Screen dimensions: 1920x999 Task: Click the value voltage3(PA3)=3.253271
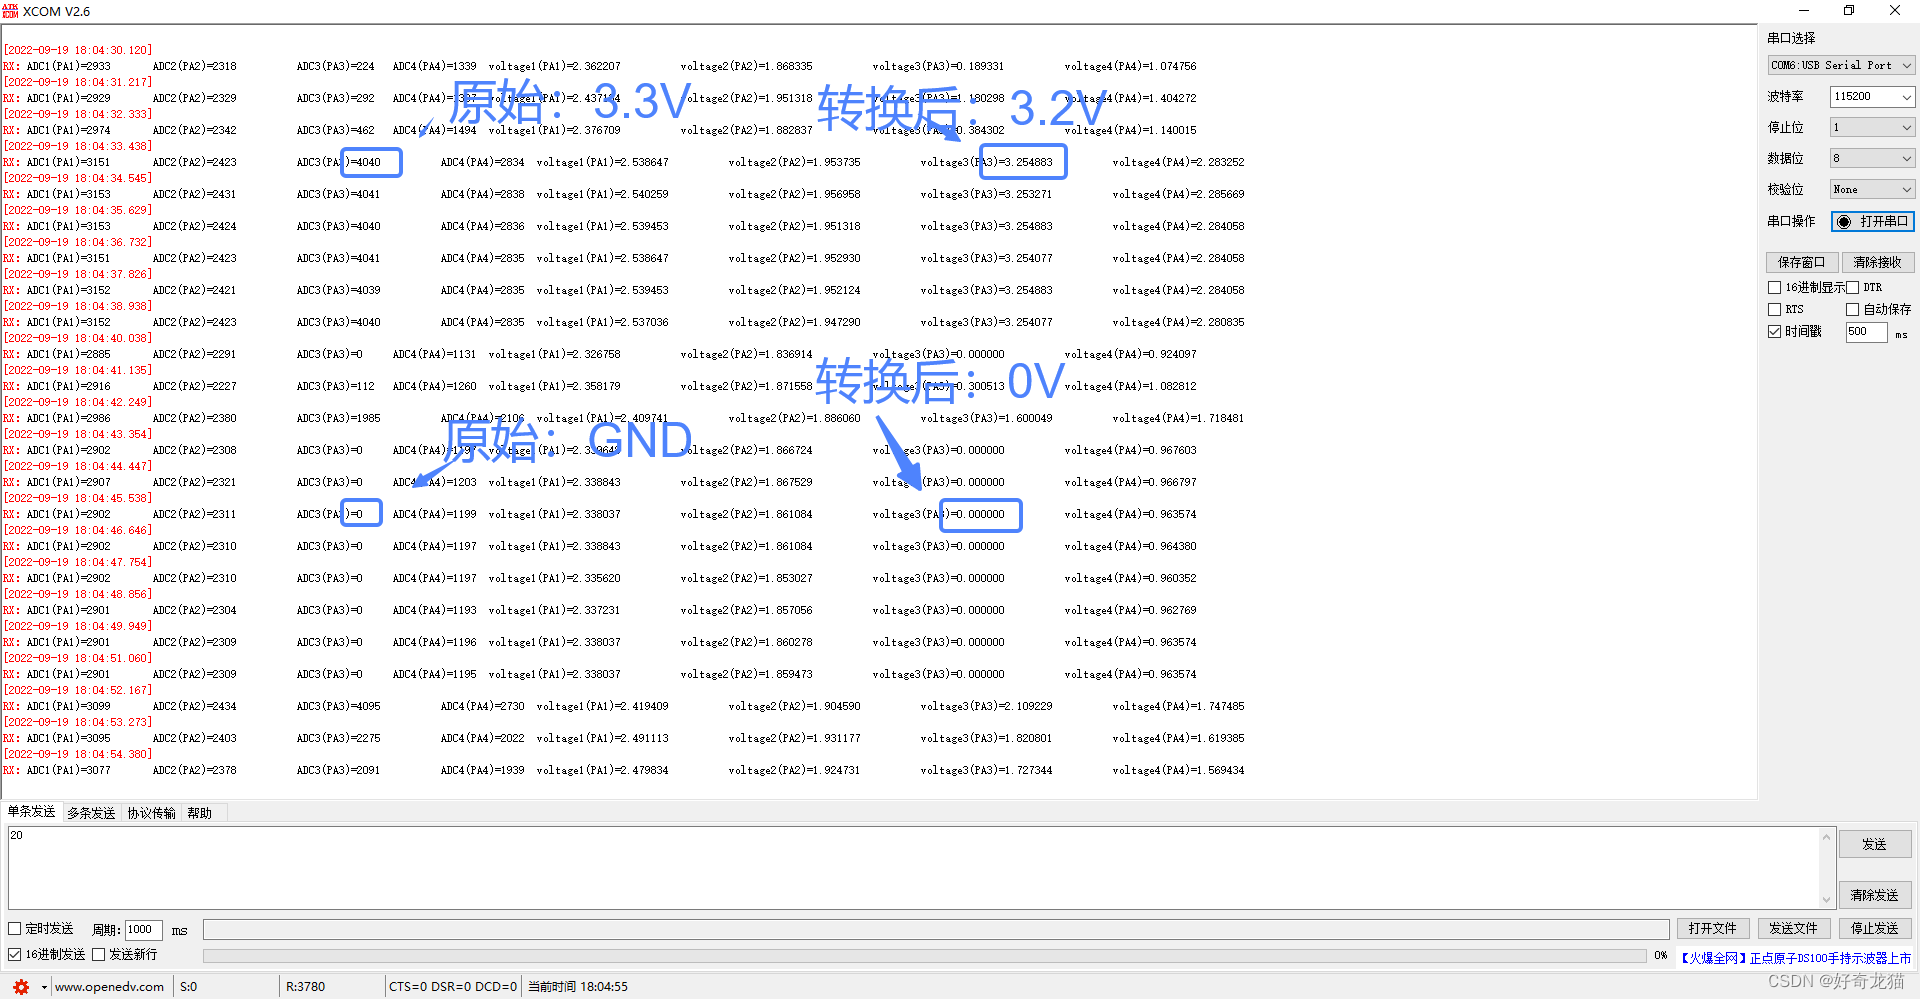pyautogui.click(x=986, y=194)
